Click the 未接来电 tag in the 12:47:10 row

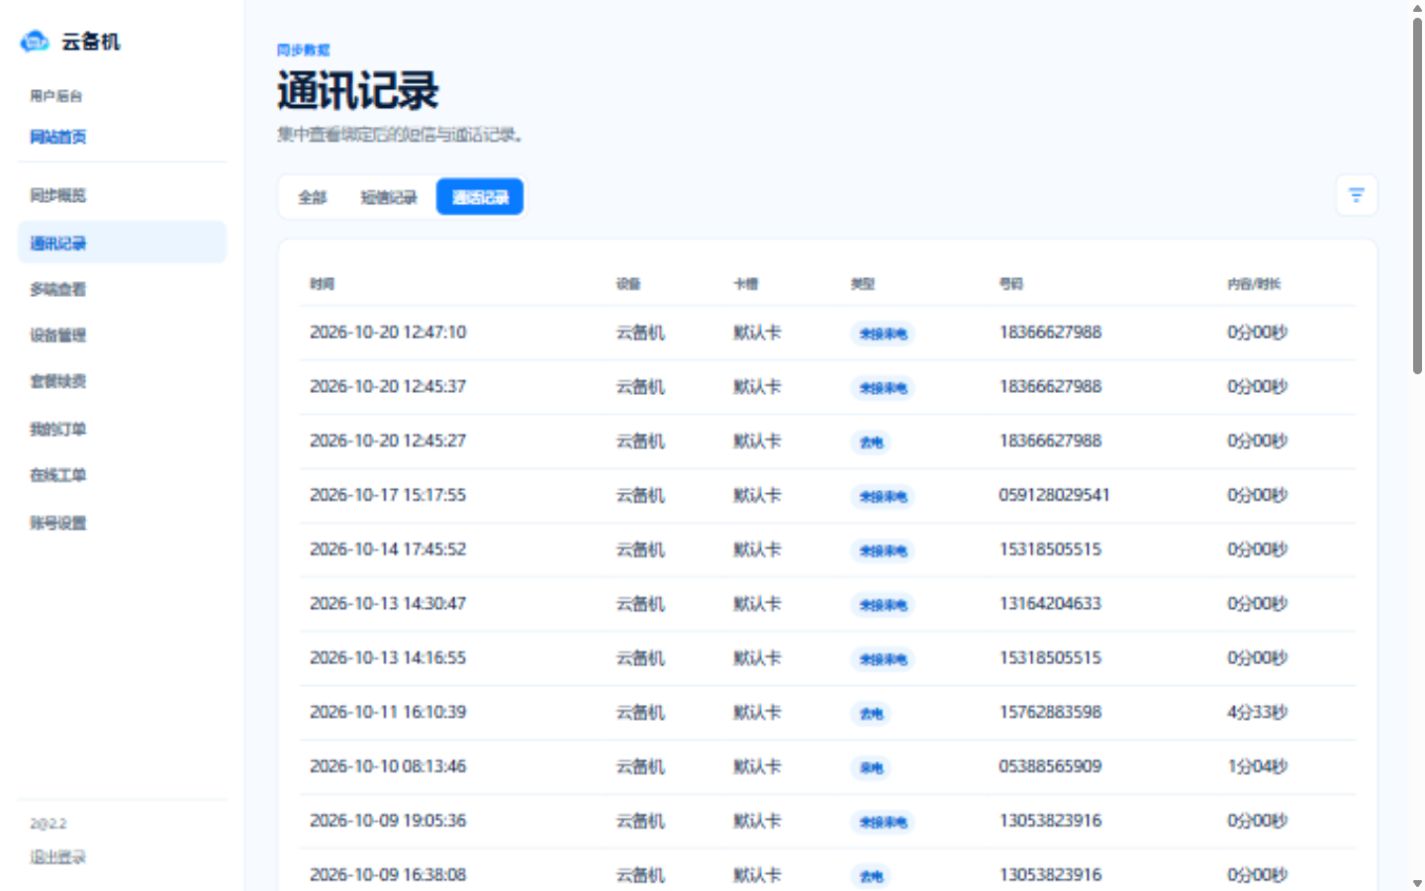click(883, 334)
